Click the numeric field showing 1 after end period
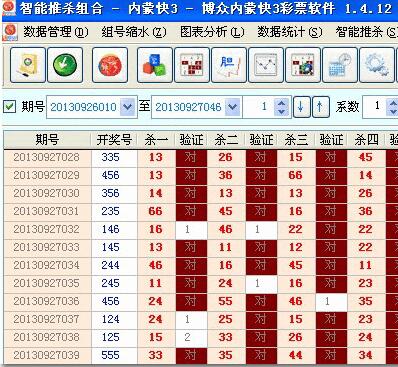 259,107
